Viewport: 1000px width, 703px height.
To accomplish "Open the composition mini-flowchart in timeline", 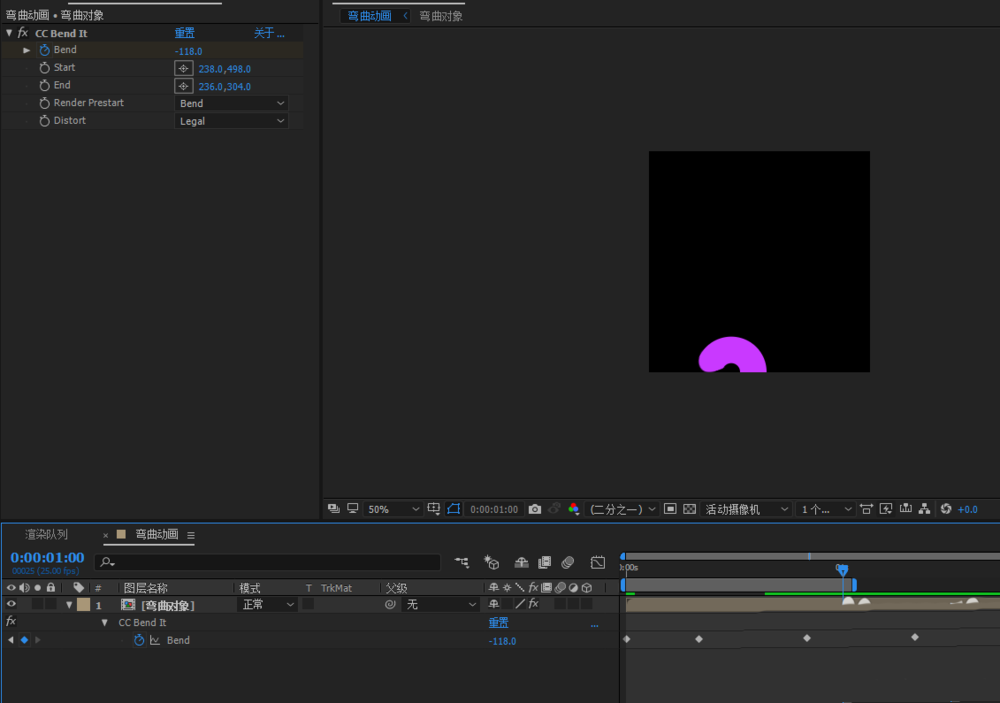I will pos(462,562).
